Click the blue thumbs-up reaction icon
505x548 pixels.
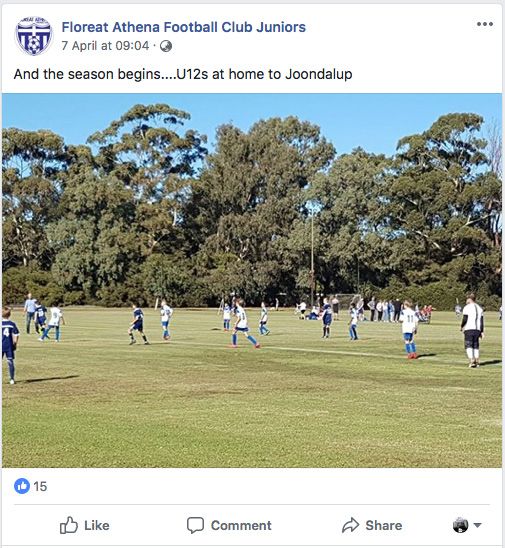click(x=22, y=486)
